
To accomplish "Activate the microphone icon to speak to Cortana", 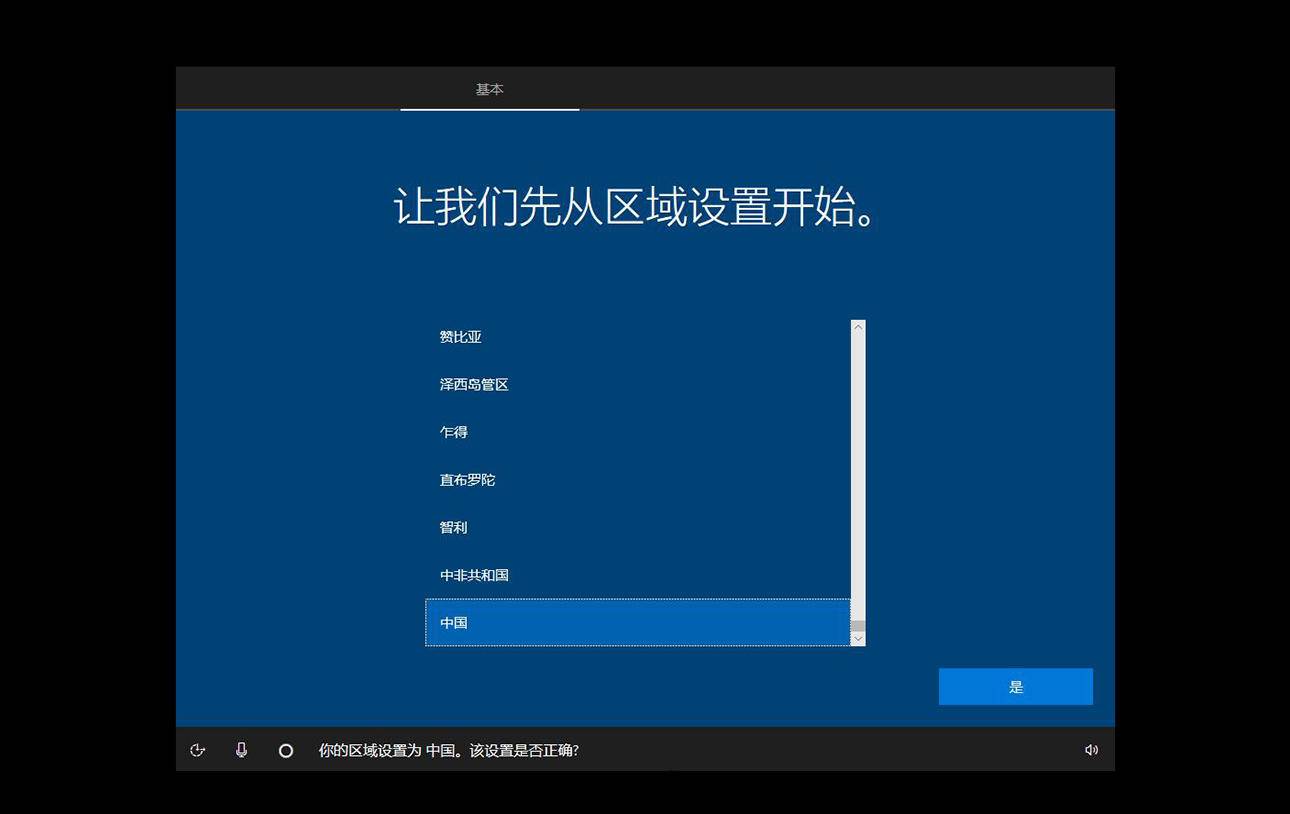I will (x=241, y=749).
